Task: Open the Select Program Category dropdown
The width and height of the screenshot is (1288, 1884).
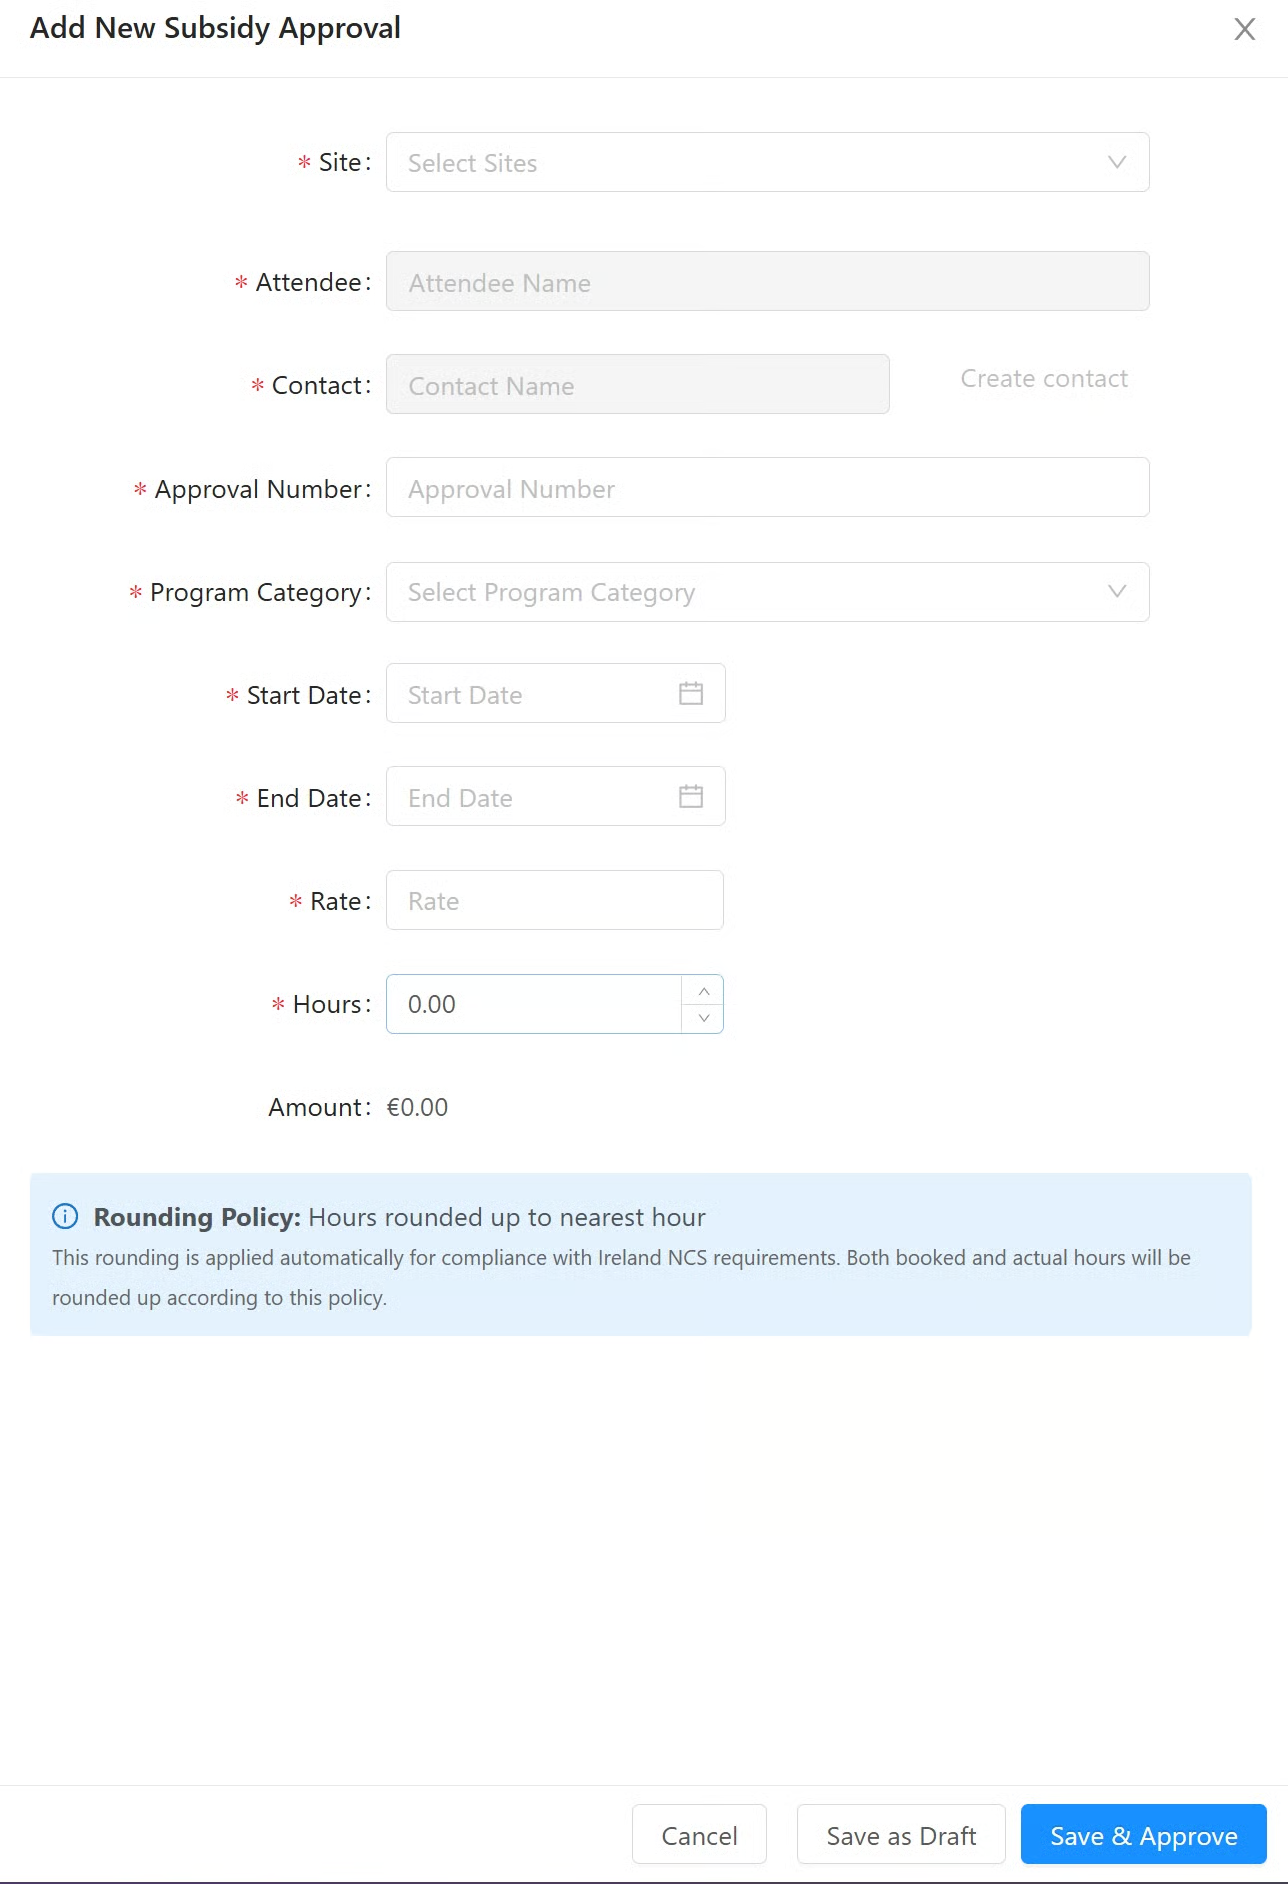Action: click(x=740, y=592)
